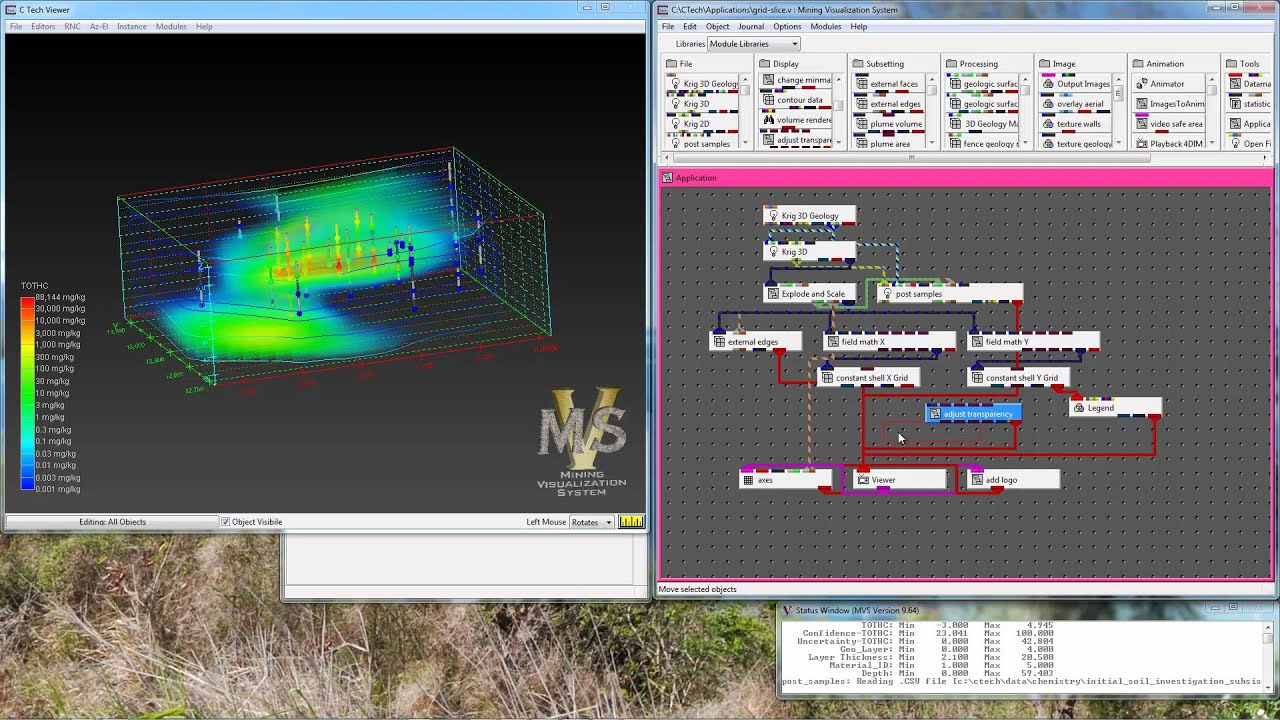Screen dimensions: 1280x720
Task: Pick plume volume module in Subsetting library
Action: [x=889, y=124]
